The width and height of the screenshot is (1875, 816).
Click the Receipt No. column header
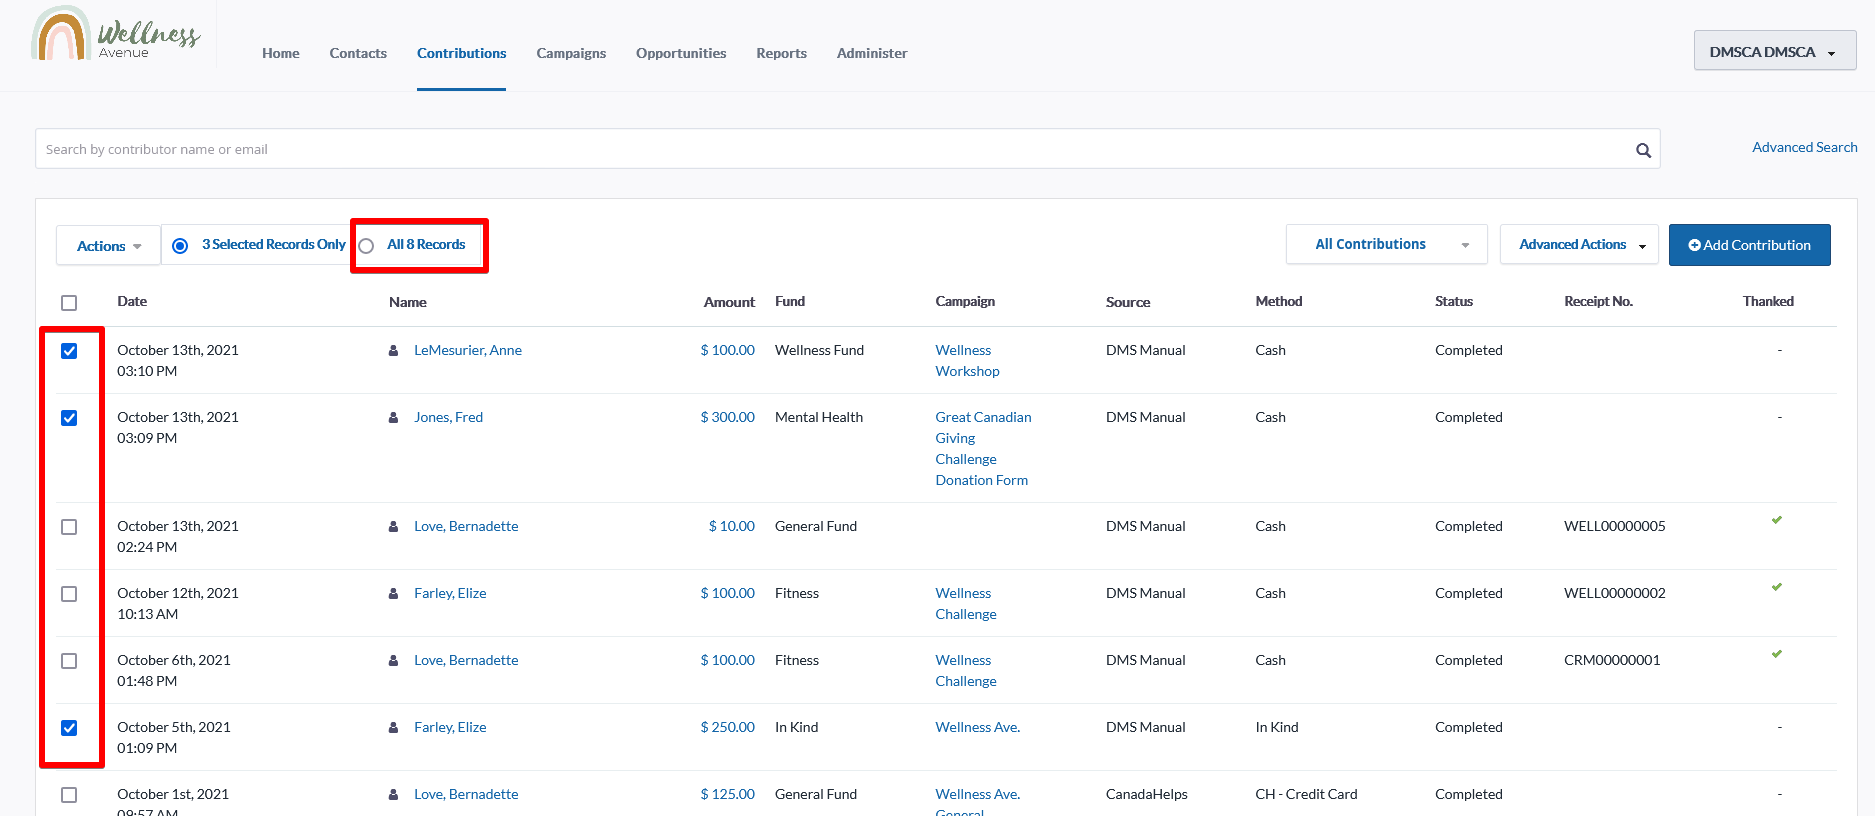coord(1599,301)
